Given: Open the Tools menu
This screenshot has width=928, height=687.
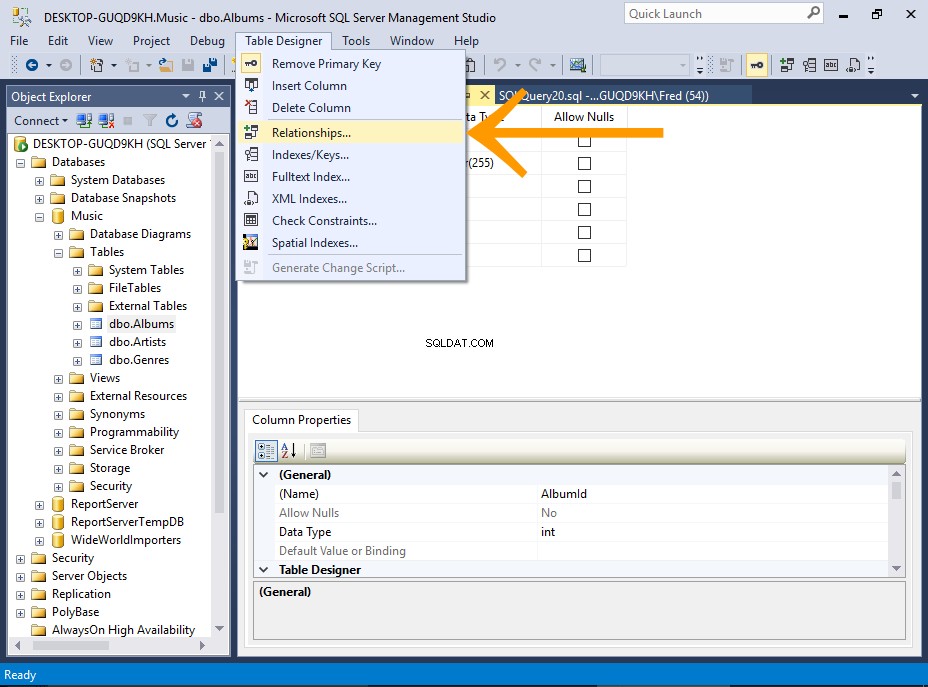Looking at the screenshot, I should tap(356, 41).
